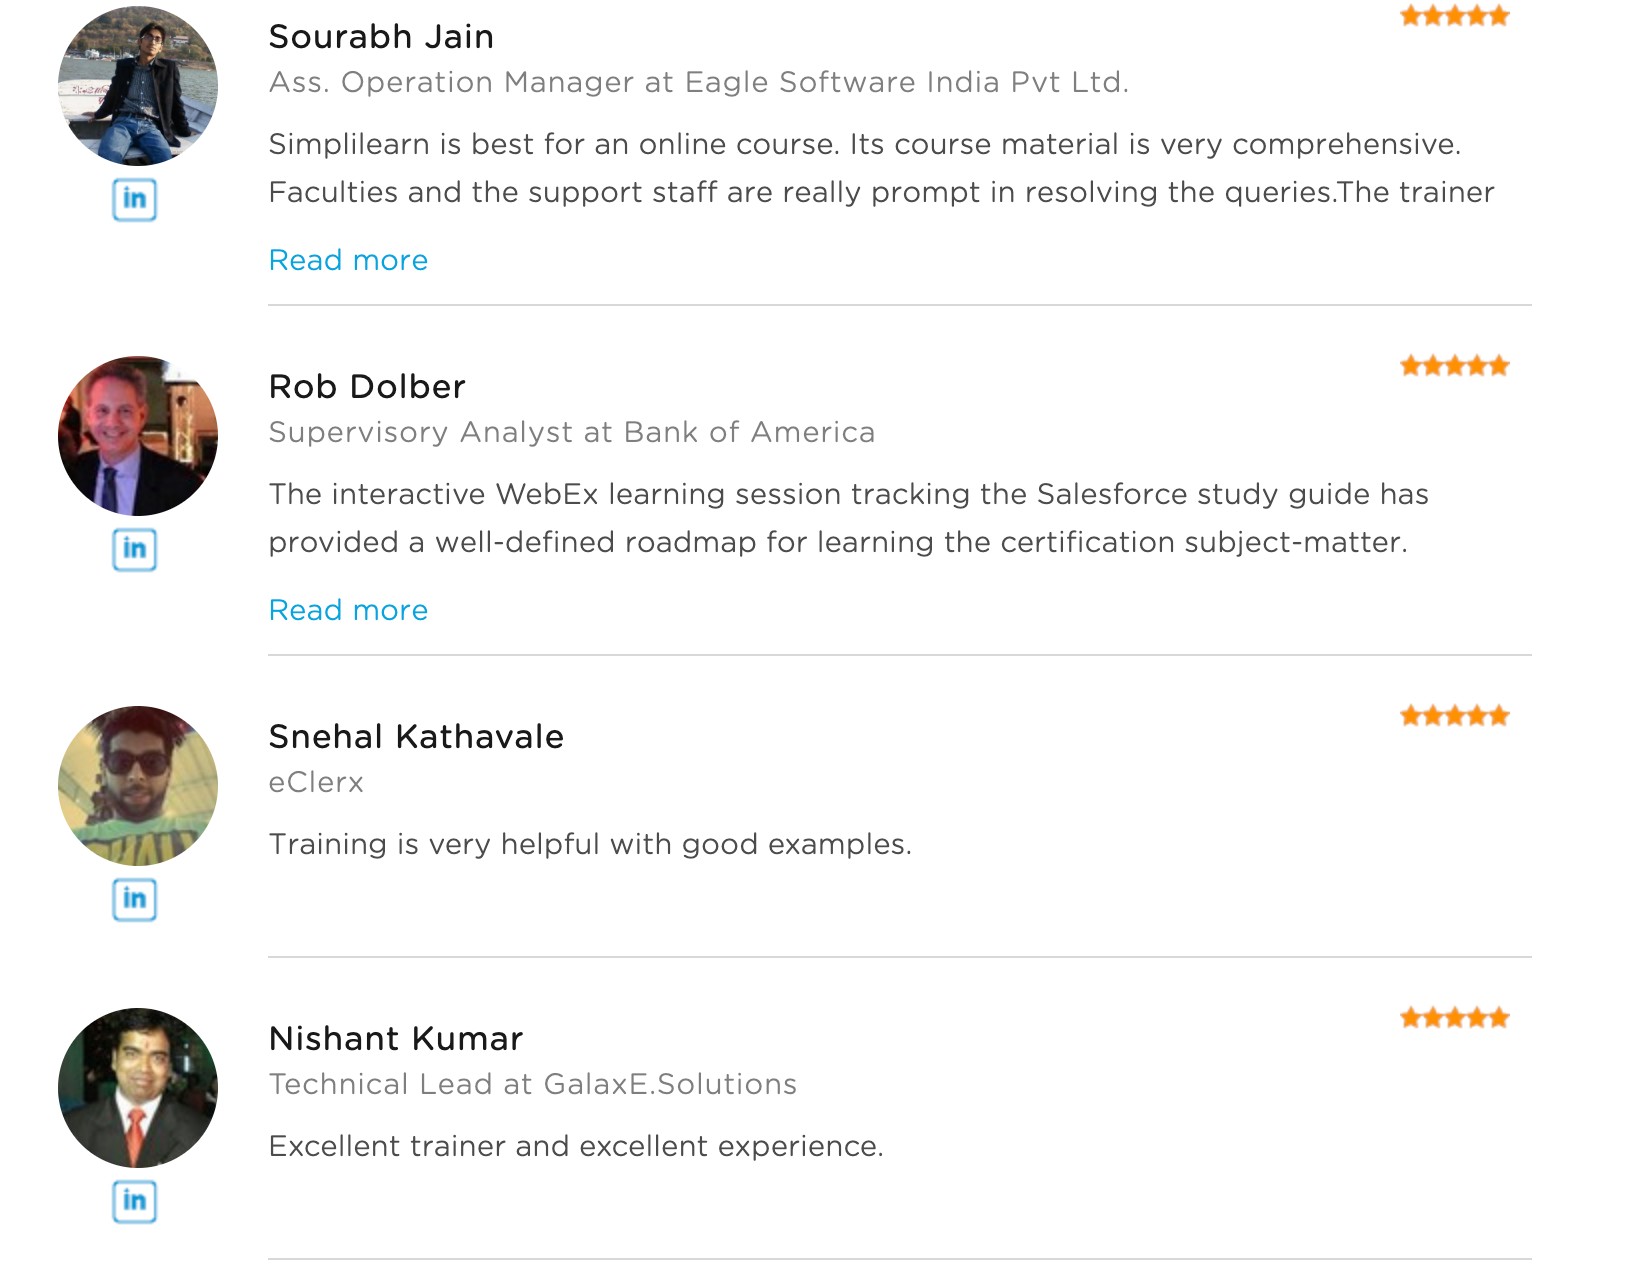1652x1270 pixels.
Task: Open Sourabh Jain's LinkedIn profile icon
Action: tap(135, 199)
